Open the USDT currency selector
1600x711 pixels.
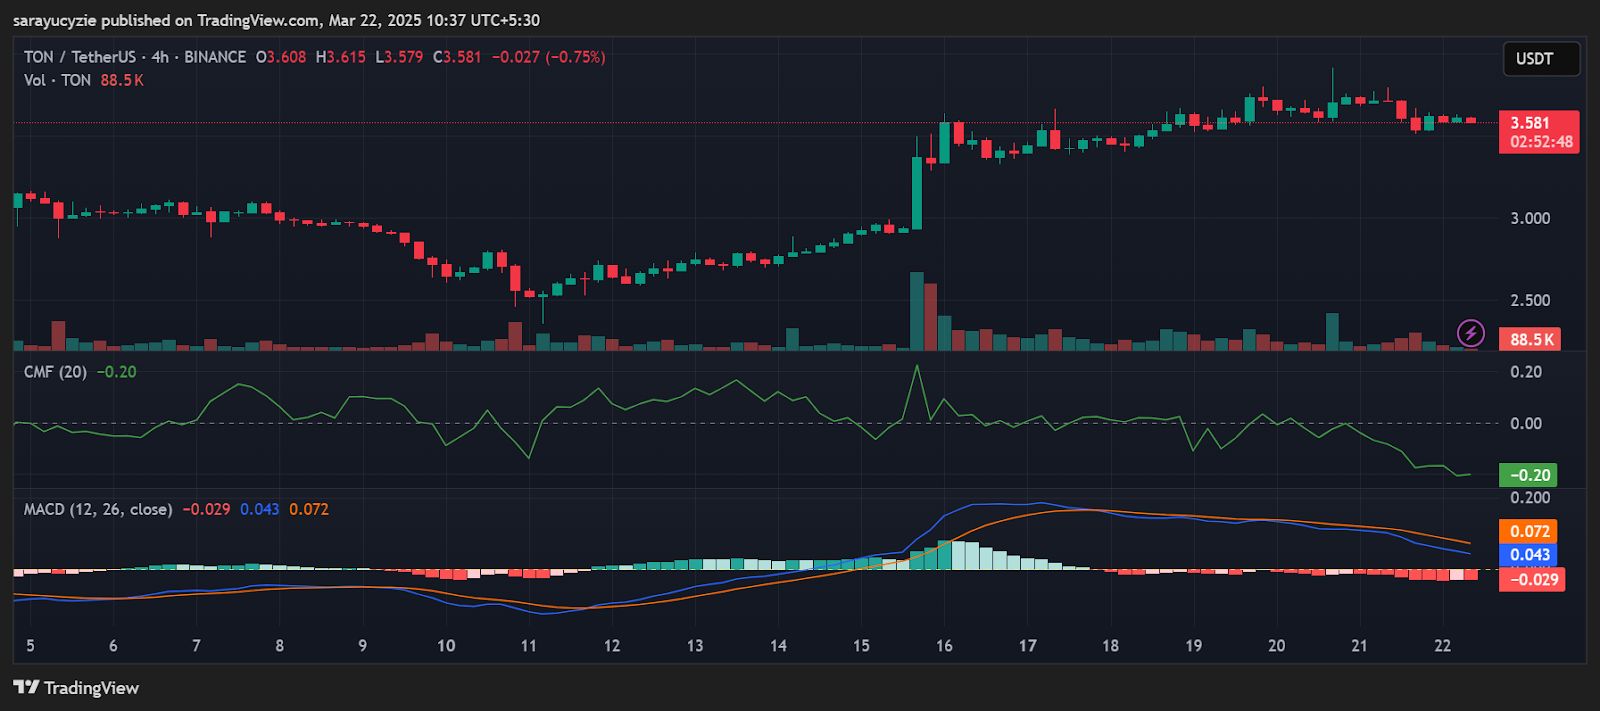[1541, 59]
